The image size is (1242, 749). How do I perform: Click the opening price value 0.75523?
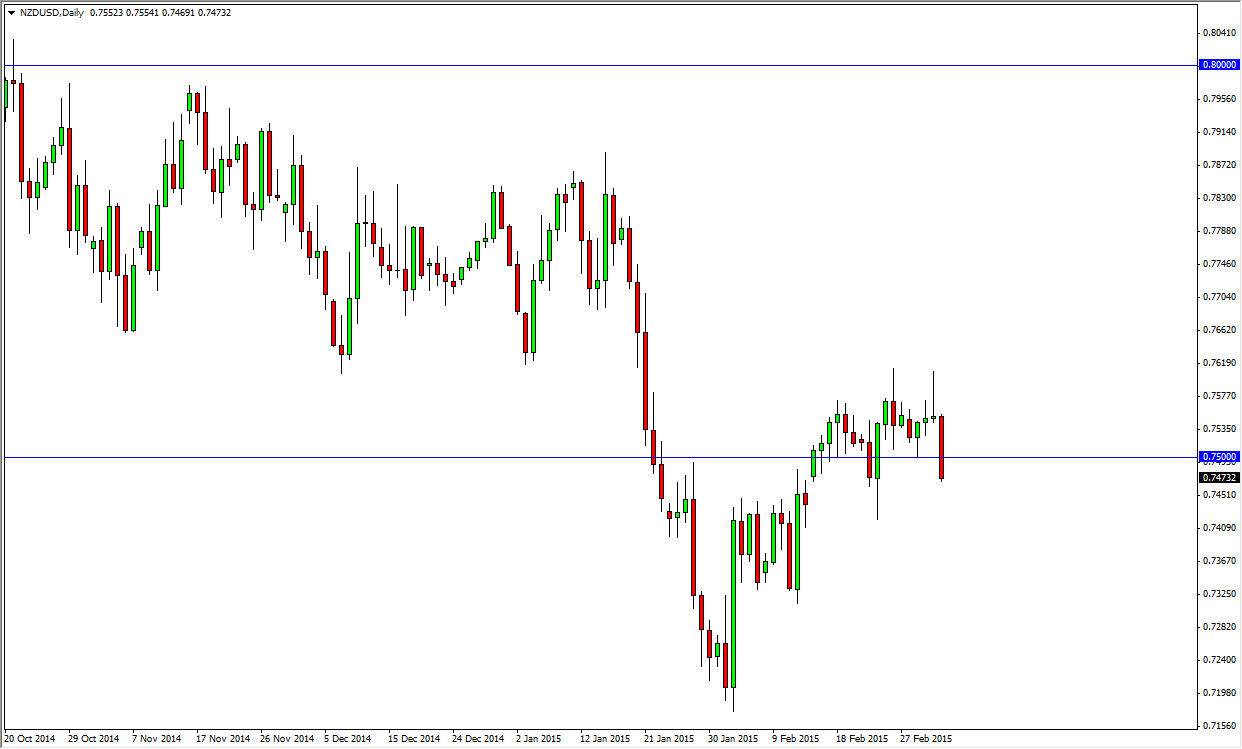107,14
